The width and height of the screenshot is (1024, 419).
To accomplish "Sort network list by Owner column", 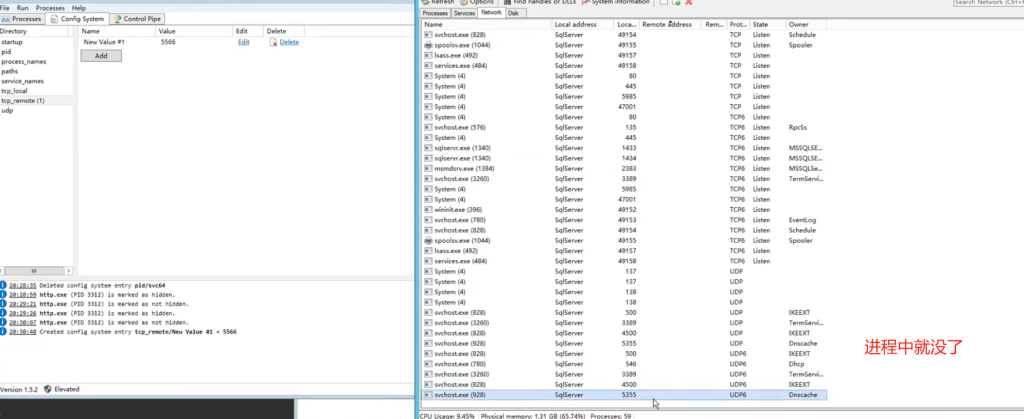I will coord(806,24).
